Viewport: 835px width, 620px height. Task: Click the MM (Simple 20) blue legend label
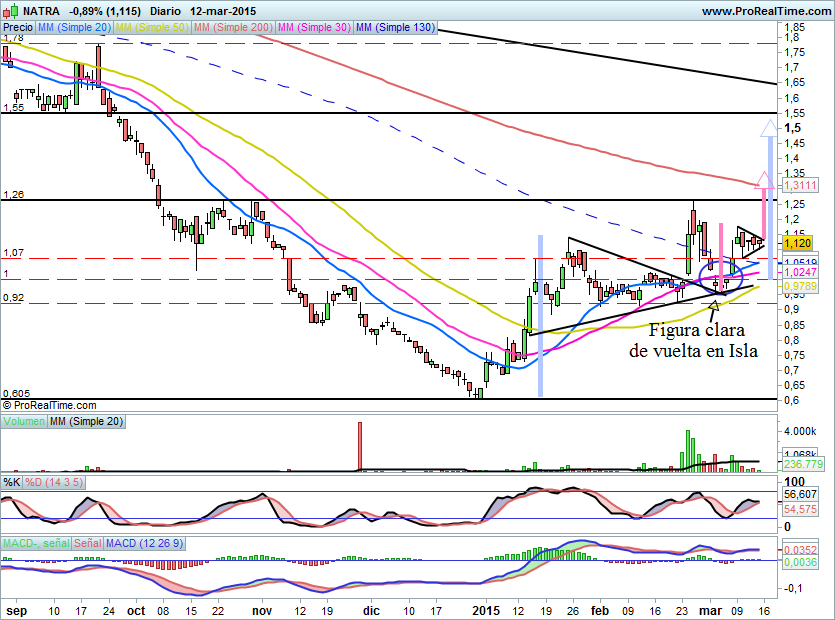coord(74,27)
